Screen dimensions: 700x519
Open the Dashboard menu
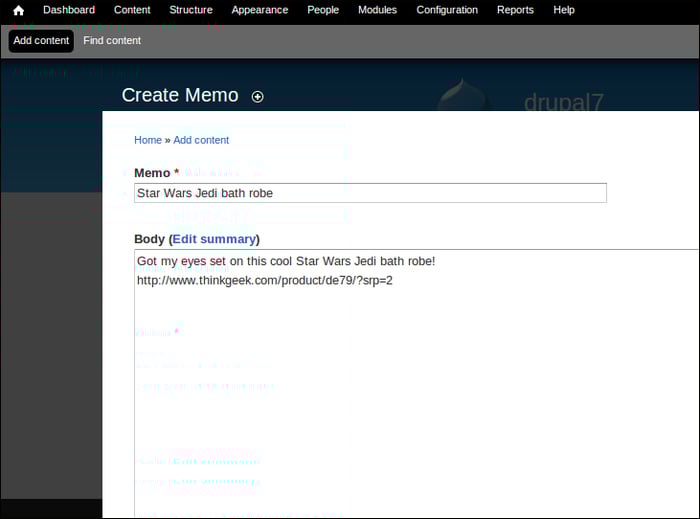pyautogui.click(x=69, y=10)
